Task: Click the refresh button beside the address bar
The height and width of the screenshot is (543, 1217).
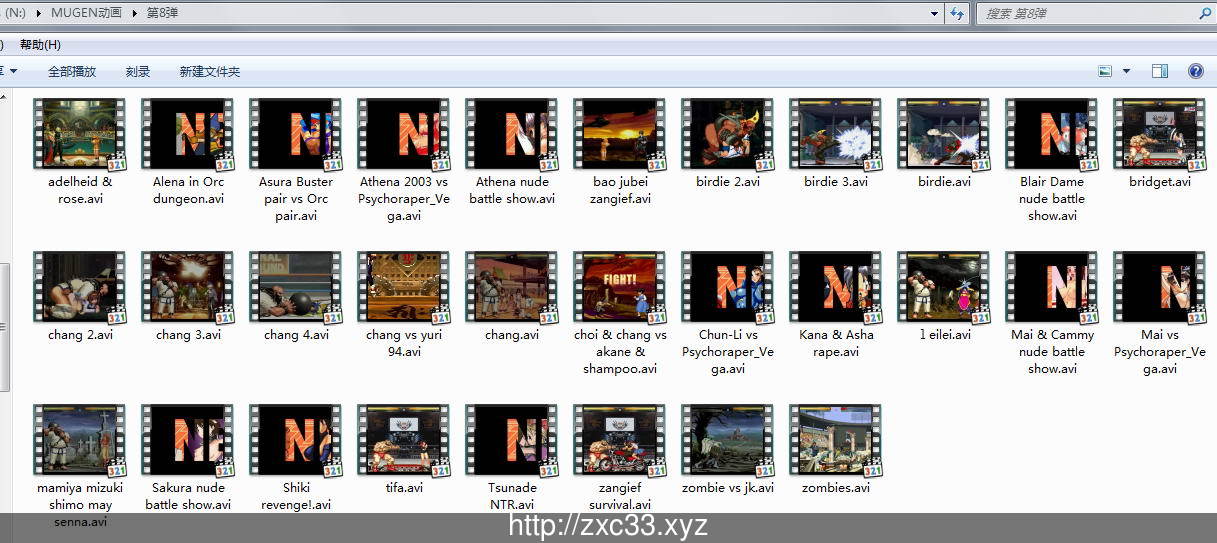Action: pyautogui.click(x=957, y=13)
